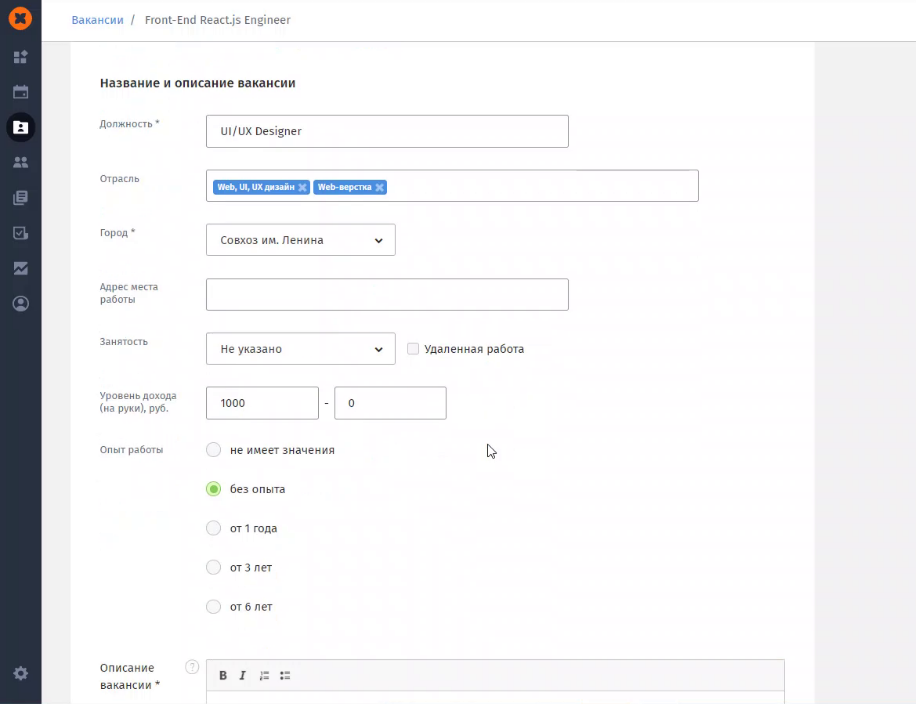Viewport: 916px width, 704px height.
Task: Click the orange app logo icon
Action: (20, 18)
